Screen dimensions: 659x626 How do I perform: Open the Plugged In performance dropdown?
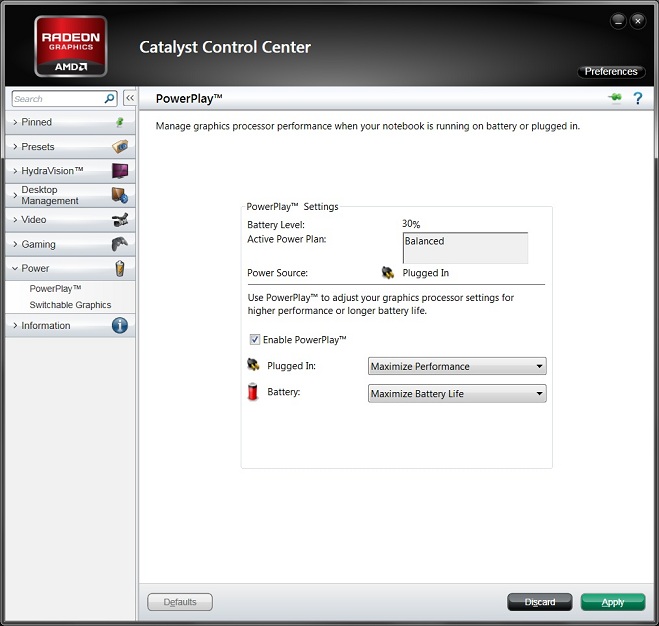pos(457,366)
